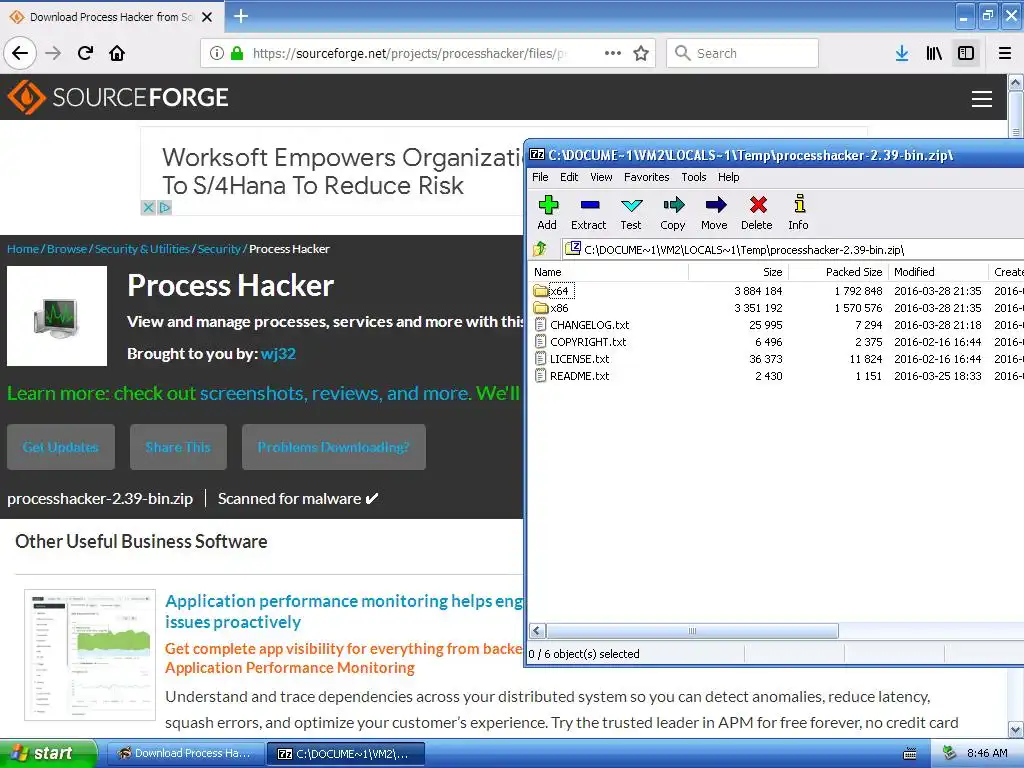This screenshot has width=1024, height=768.
Task: Click the SourceForge logo
Action: pos(118,97)
